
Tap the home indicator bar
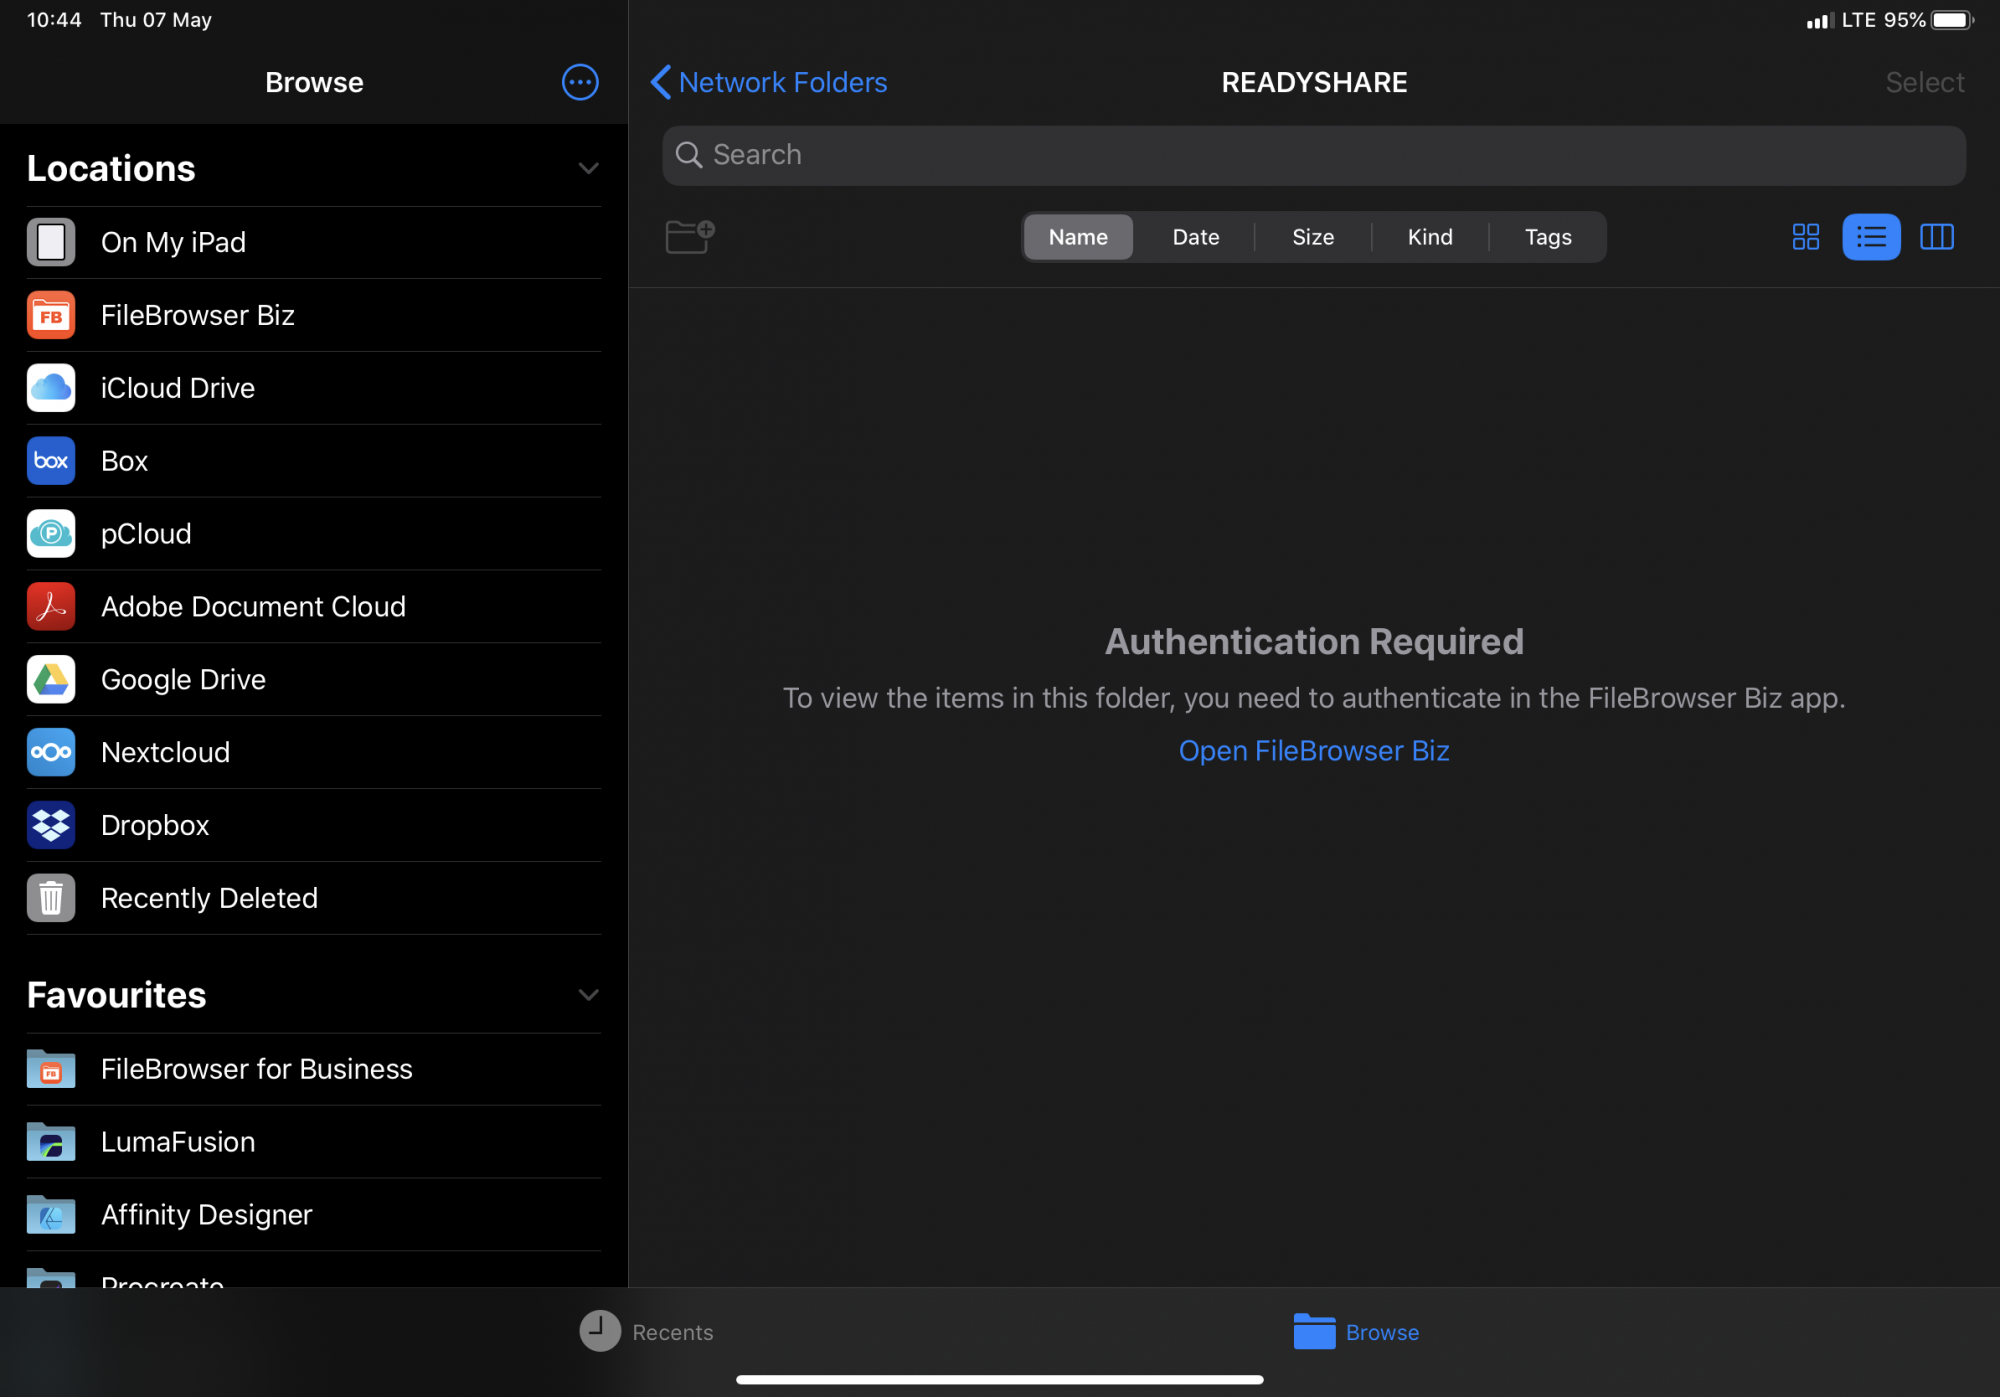[1000, 1379]
